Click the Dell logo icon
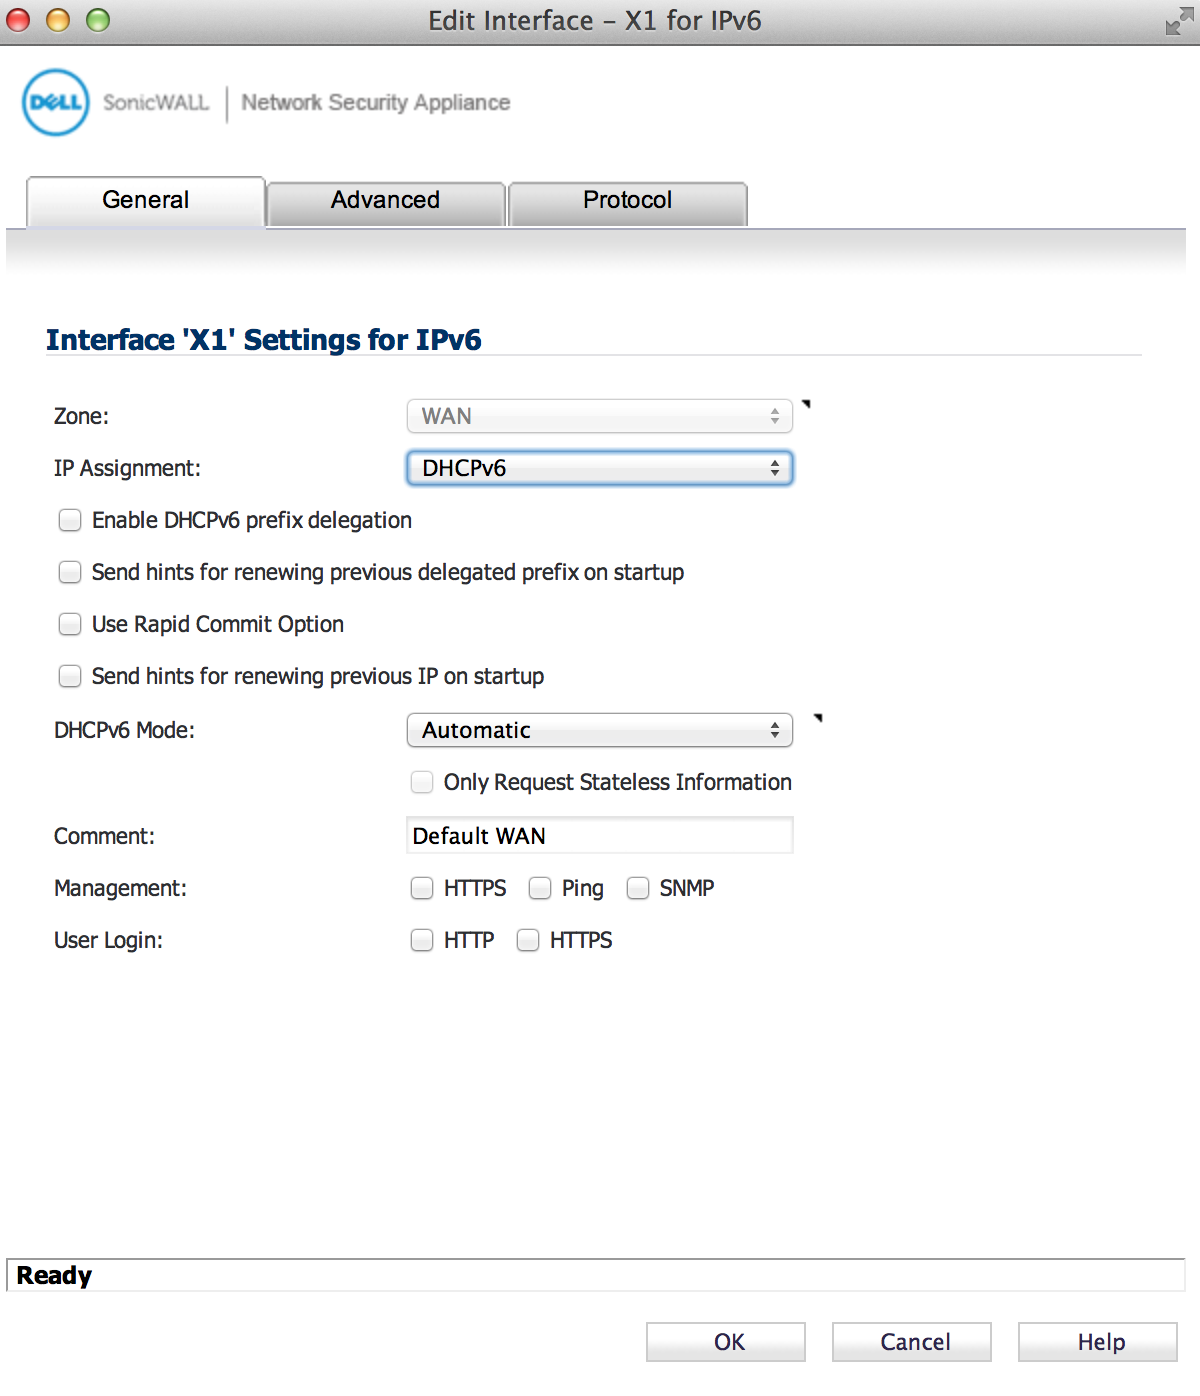The image size is (1200, 1396). click(x=56, y=102)
